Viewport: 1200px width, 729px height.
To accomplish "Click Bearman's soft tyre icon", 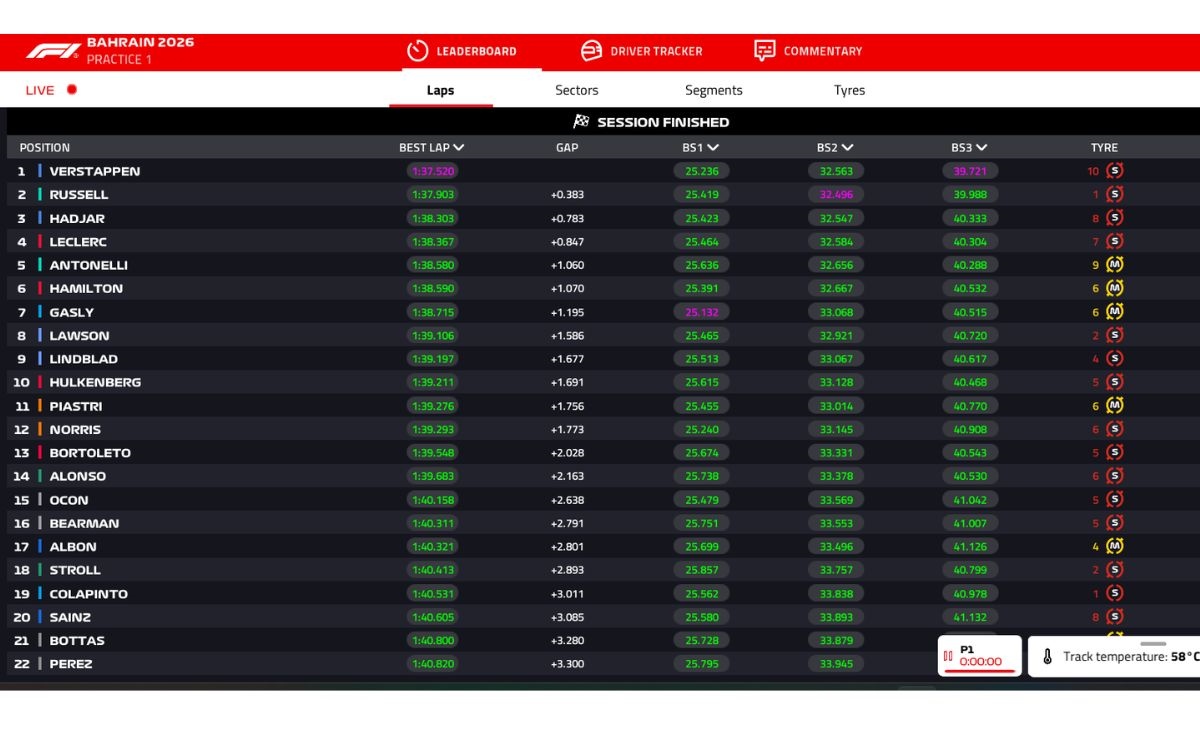I will pyautogui.click(x=1115, y=523).
